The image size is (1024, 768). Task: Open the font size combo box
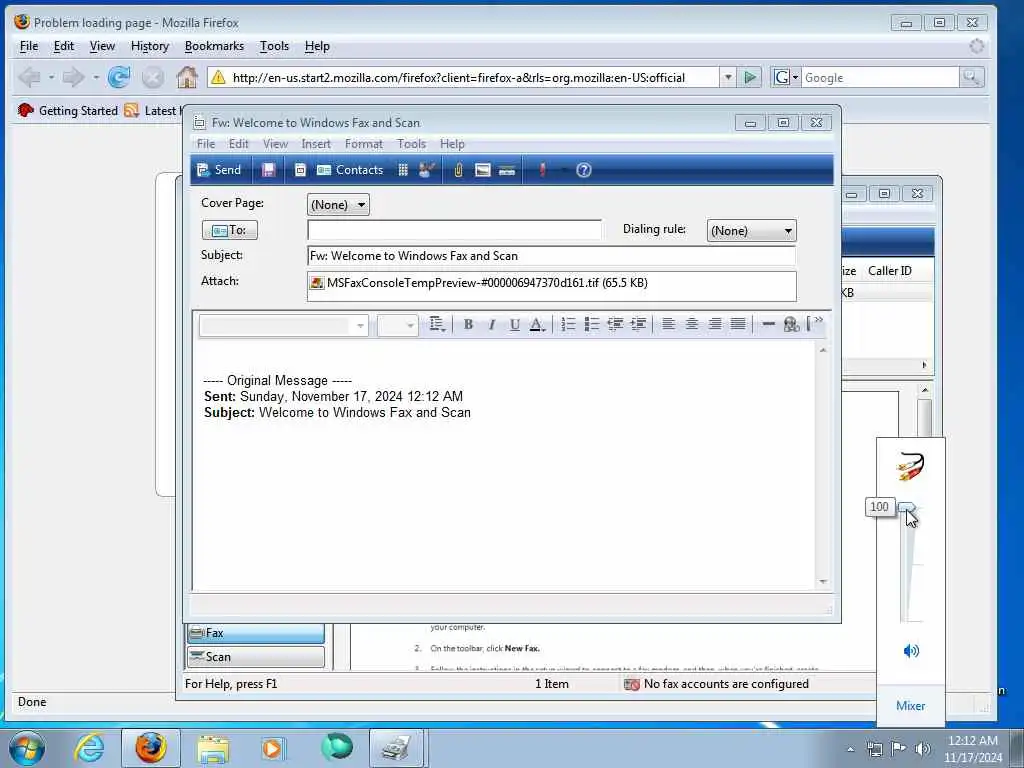(x=397, y=325)
